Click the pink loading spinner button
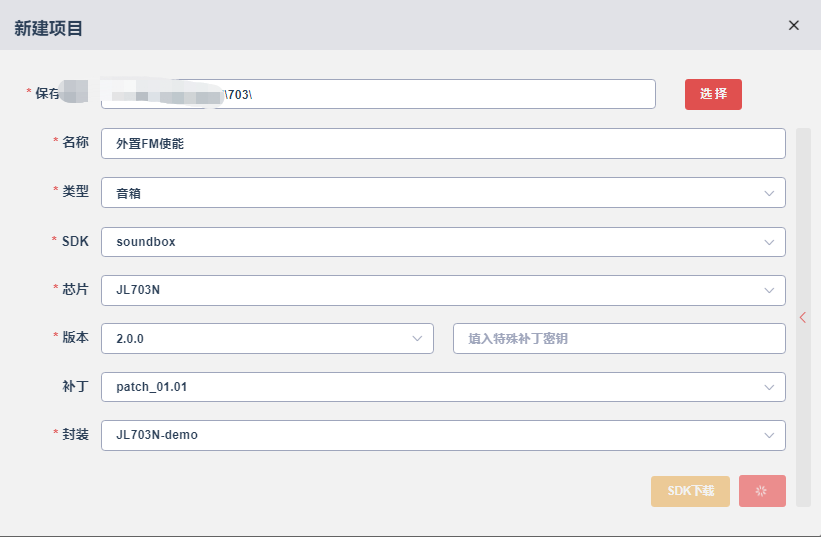The width and height of the screenshot is (821, 537). pyautogui.click(x=762, y=491)
